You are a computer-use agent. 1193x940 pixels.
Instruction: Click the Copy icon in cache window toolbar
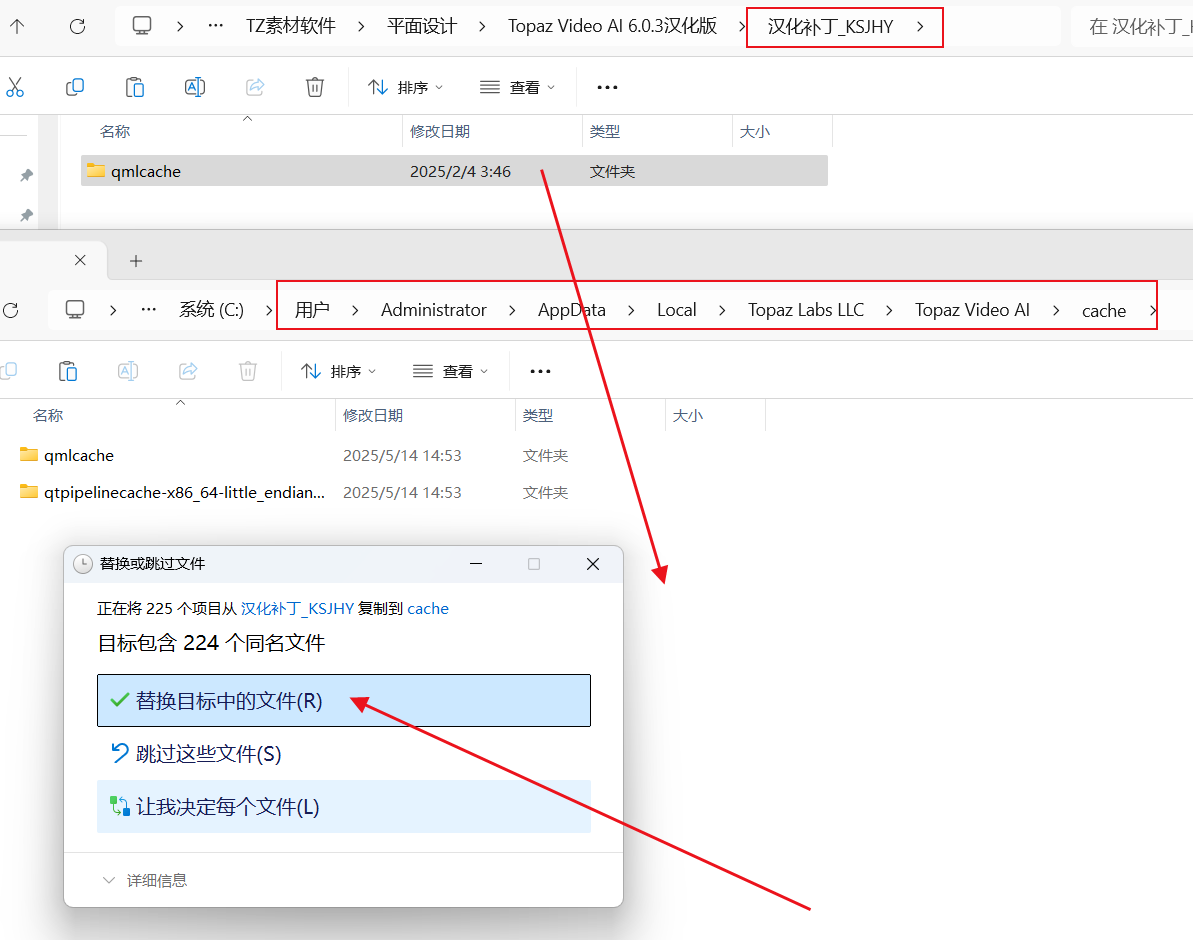click(8, 371)
